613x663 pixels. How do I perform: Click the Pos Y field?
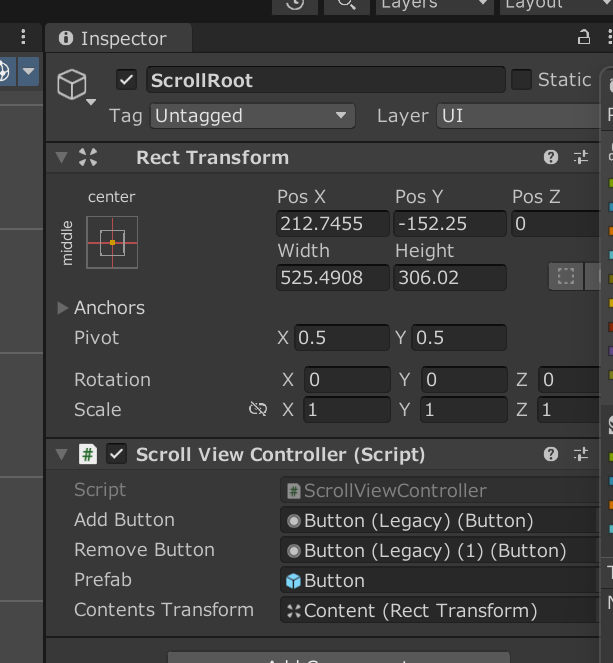tap(450, 224)
